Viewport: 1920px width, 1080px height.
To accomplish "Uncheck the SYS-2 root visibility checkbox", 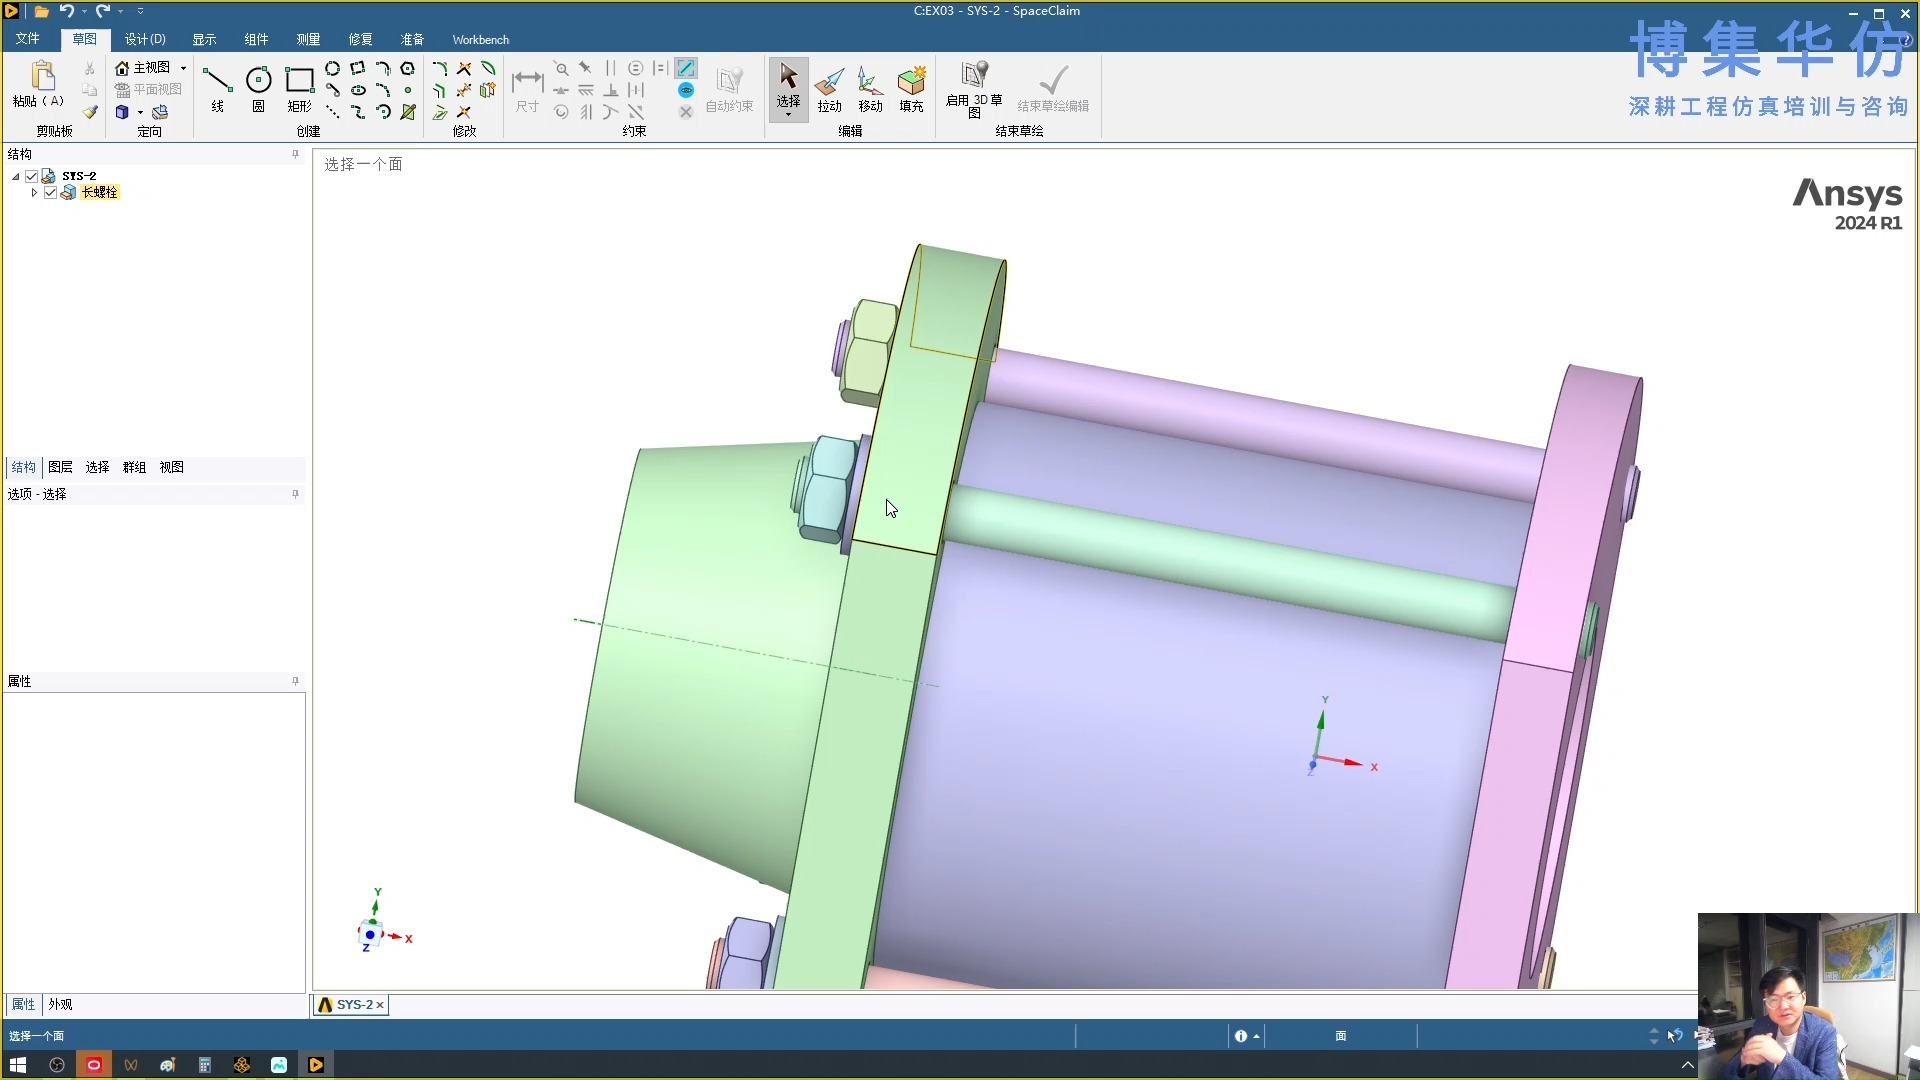I will click(32, 176).
